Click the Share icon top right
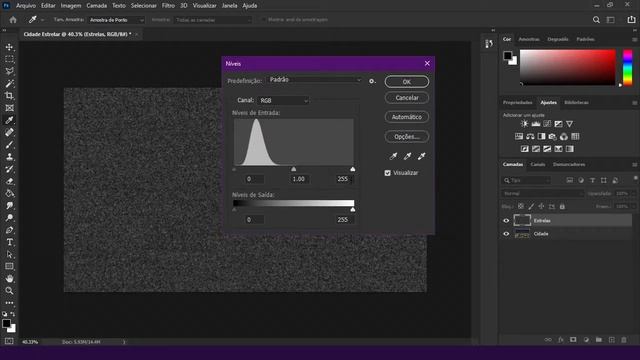Image resolution: width=640 pixels, height=360 pixels. pyautogui.click(x=631, y=20)
